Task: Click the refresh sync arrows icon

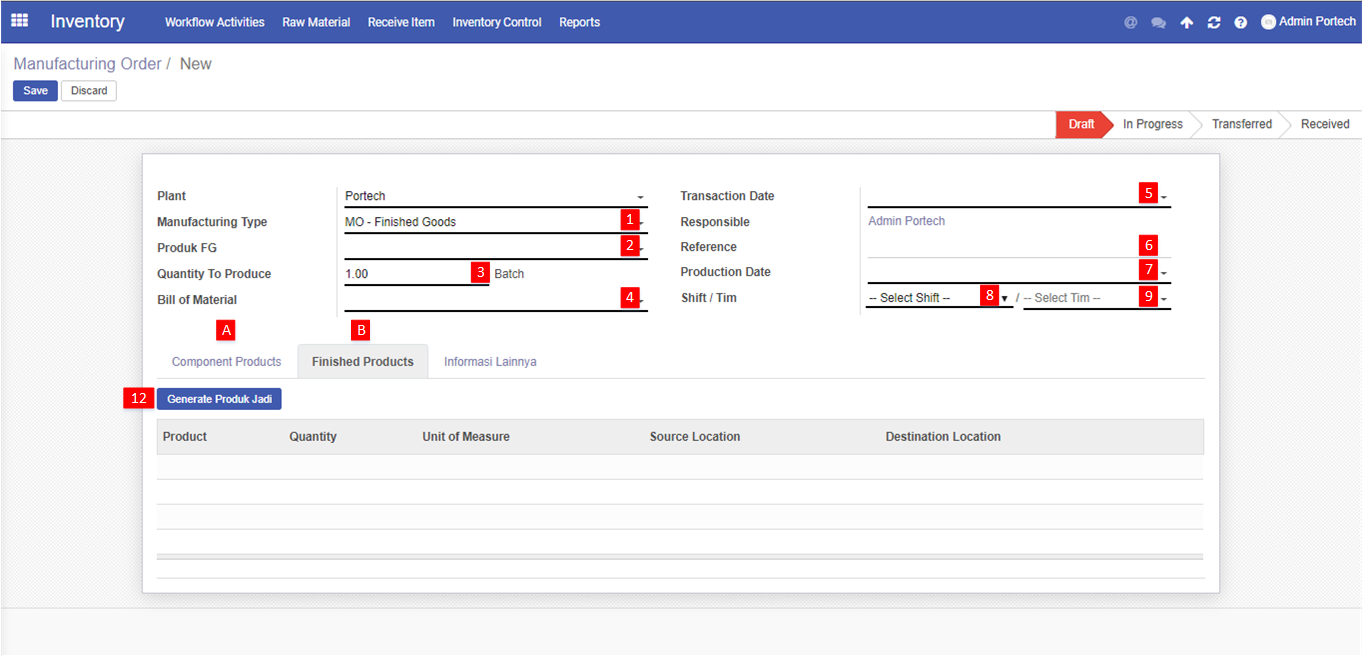Action: tap(1214, 22)
